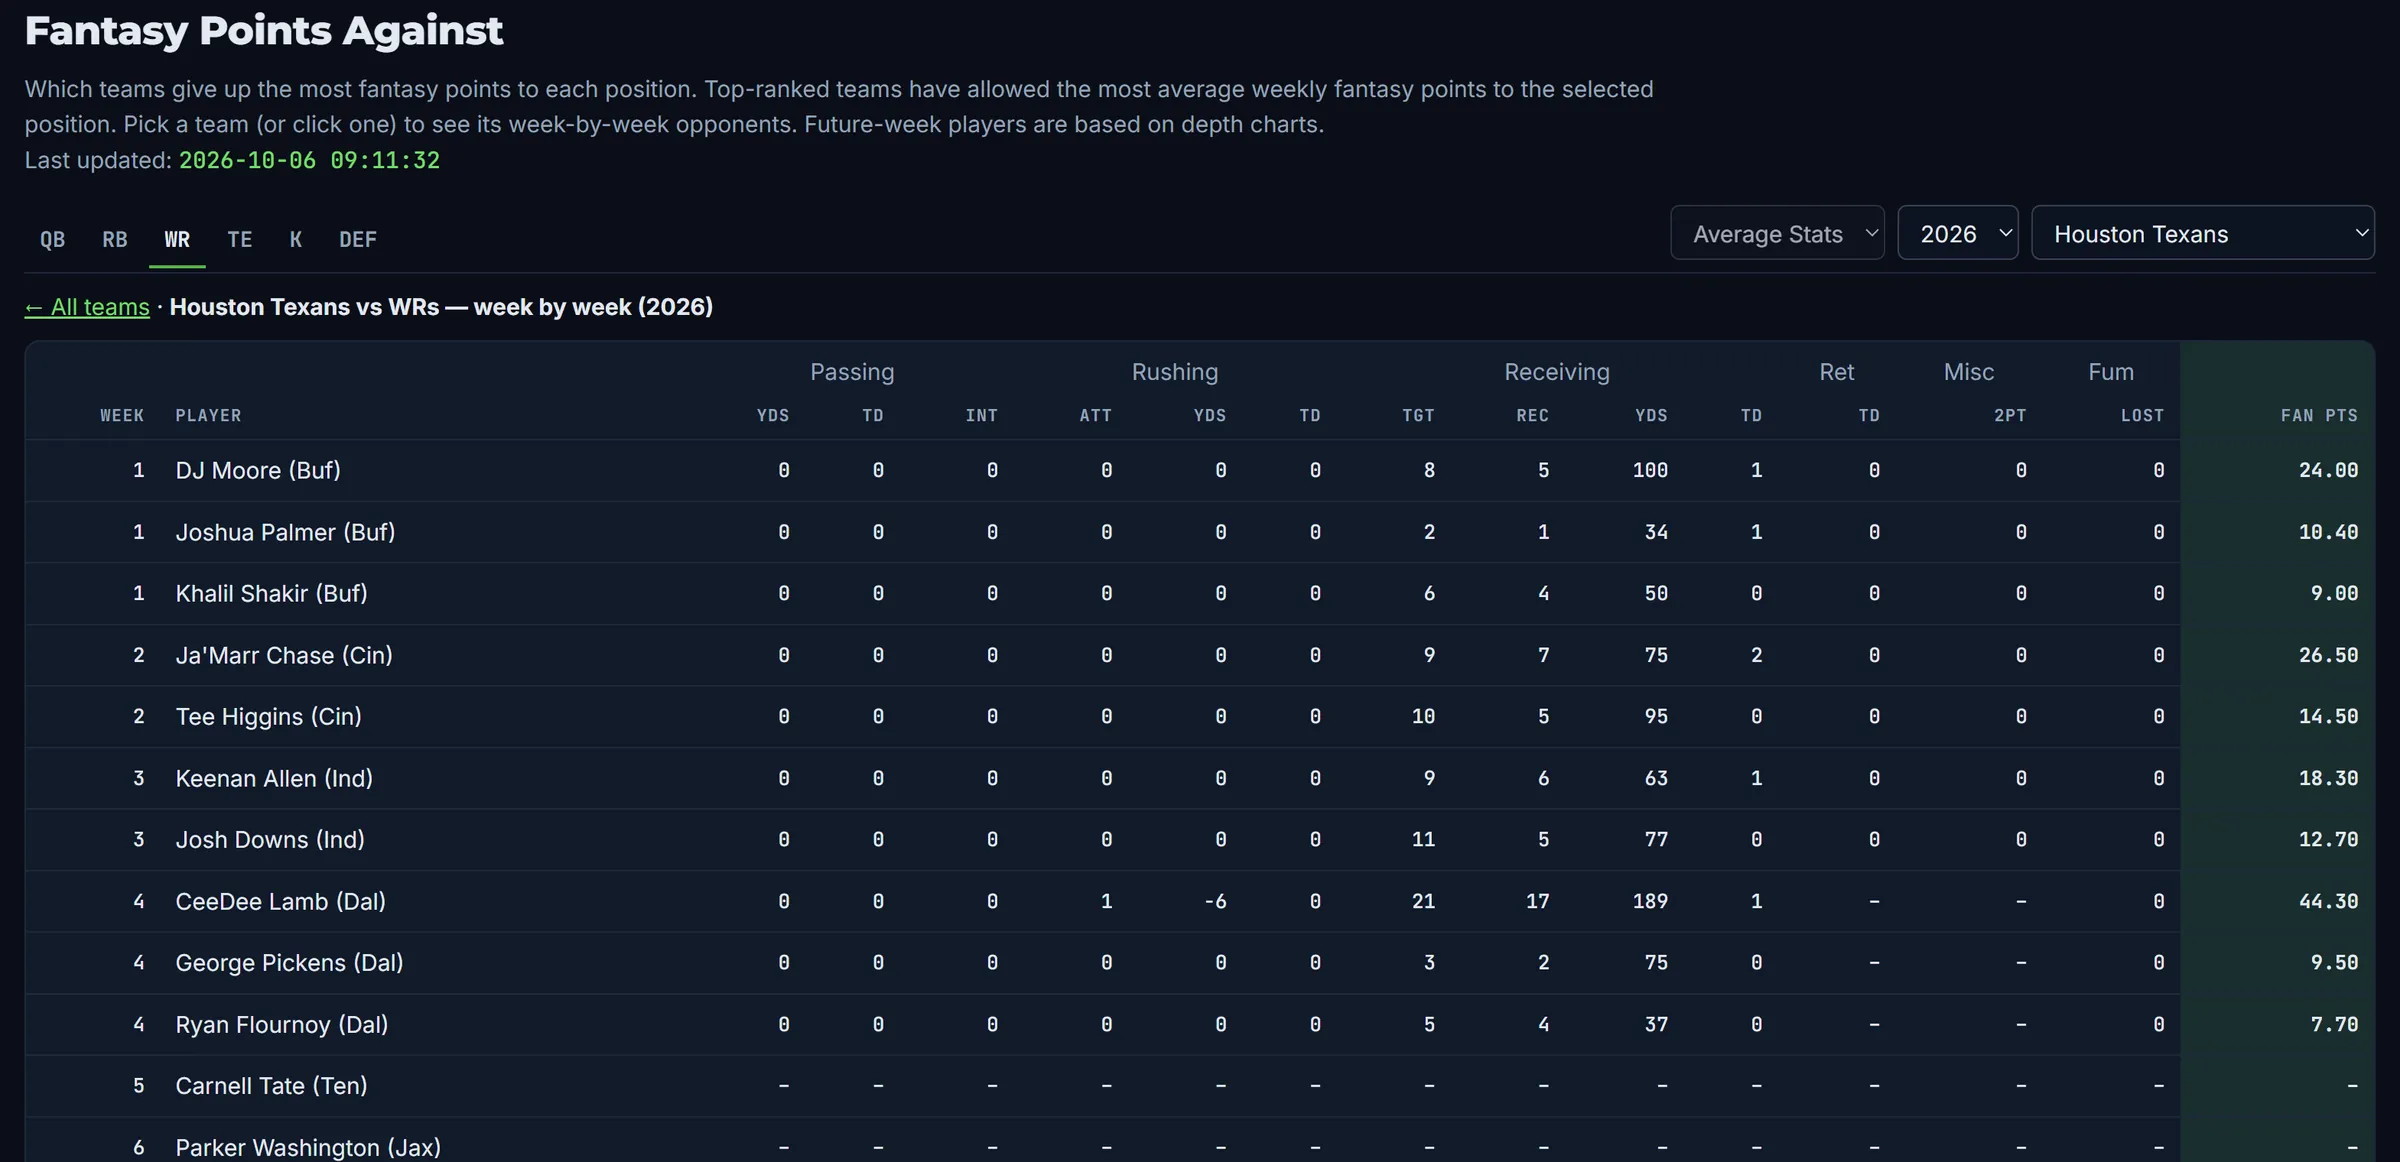2400x1162 pixels.
Task: Click the REC column header
Action: tap(1532, 415)
